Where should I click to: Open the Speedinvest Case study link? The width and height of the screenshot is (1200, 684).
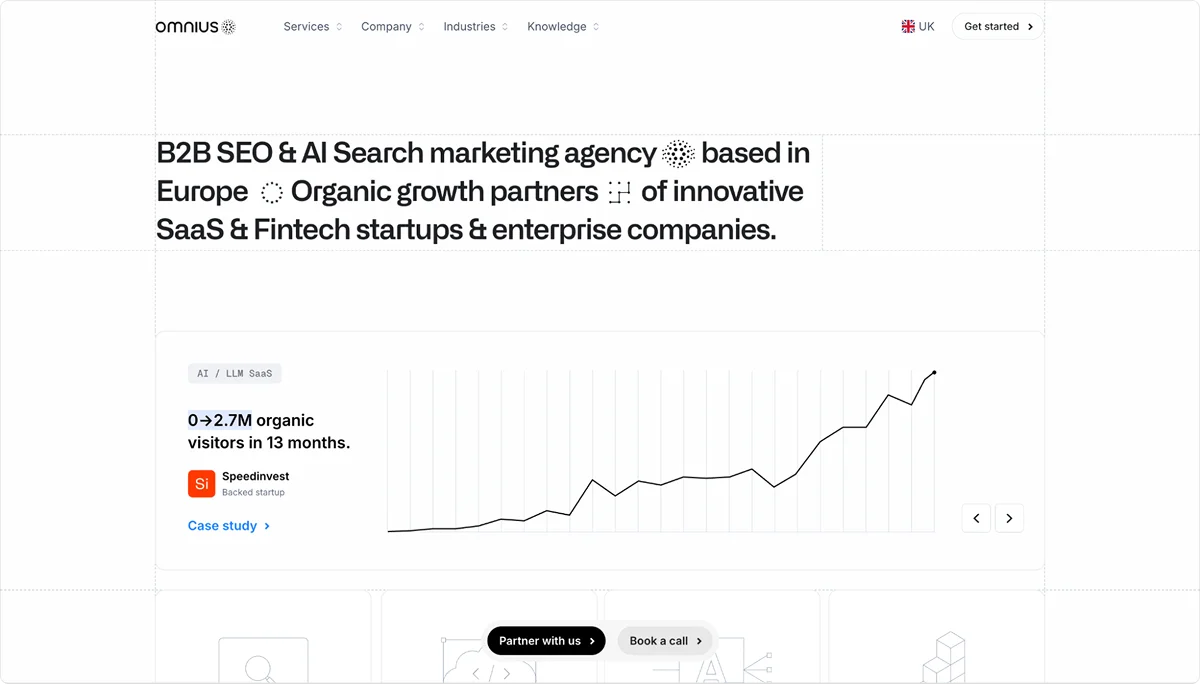[229, 525]
